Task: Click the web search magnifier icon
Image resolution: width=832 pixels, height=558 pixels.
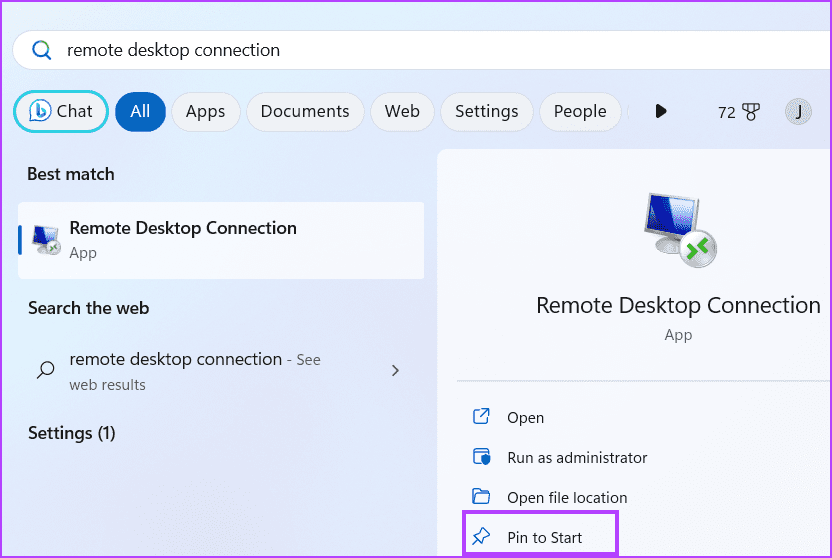Action: tap(46, 370)
